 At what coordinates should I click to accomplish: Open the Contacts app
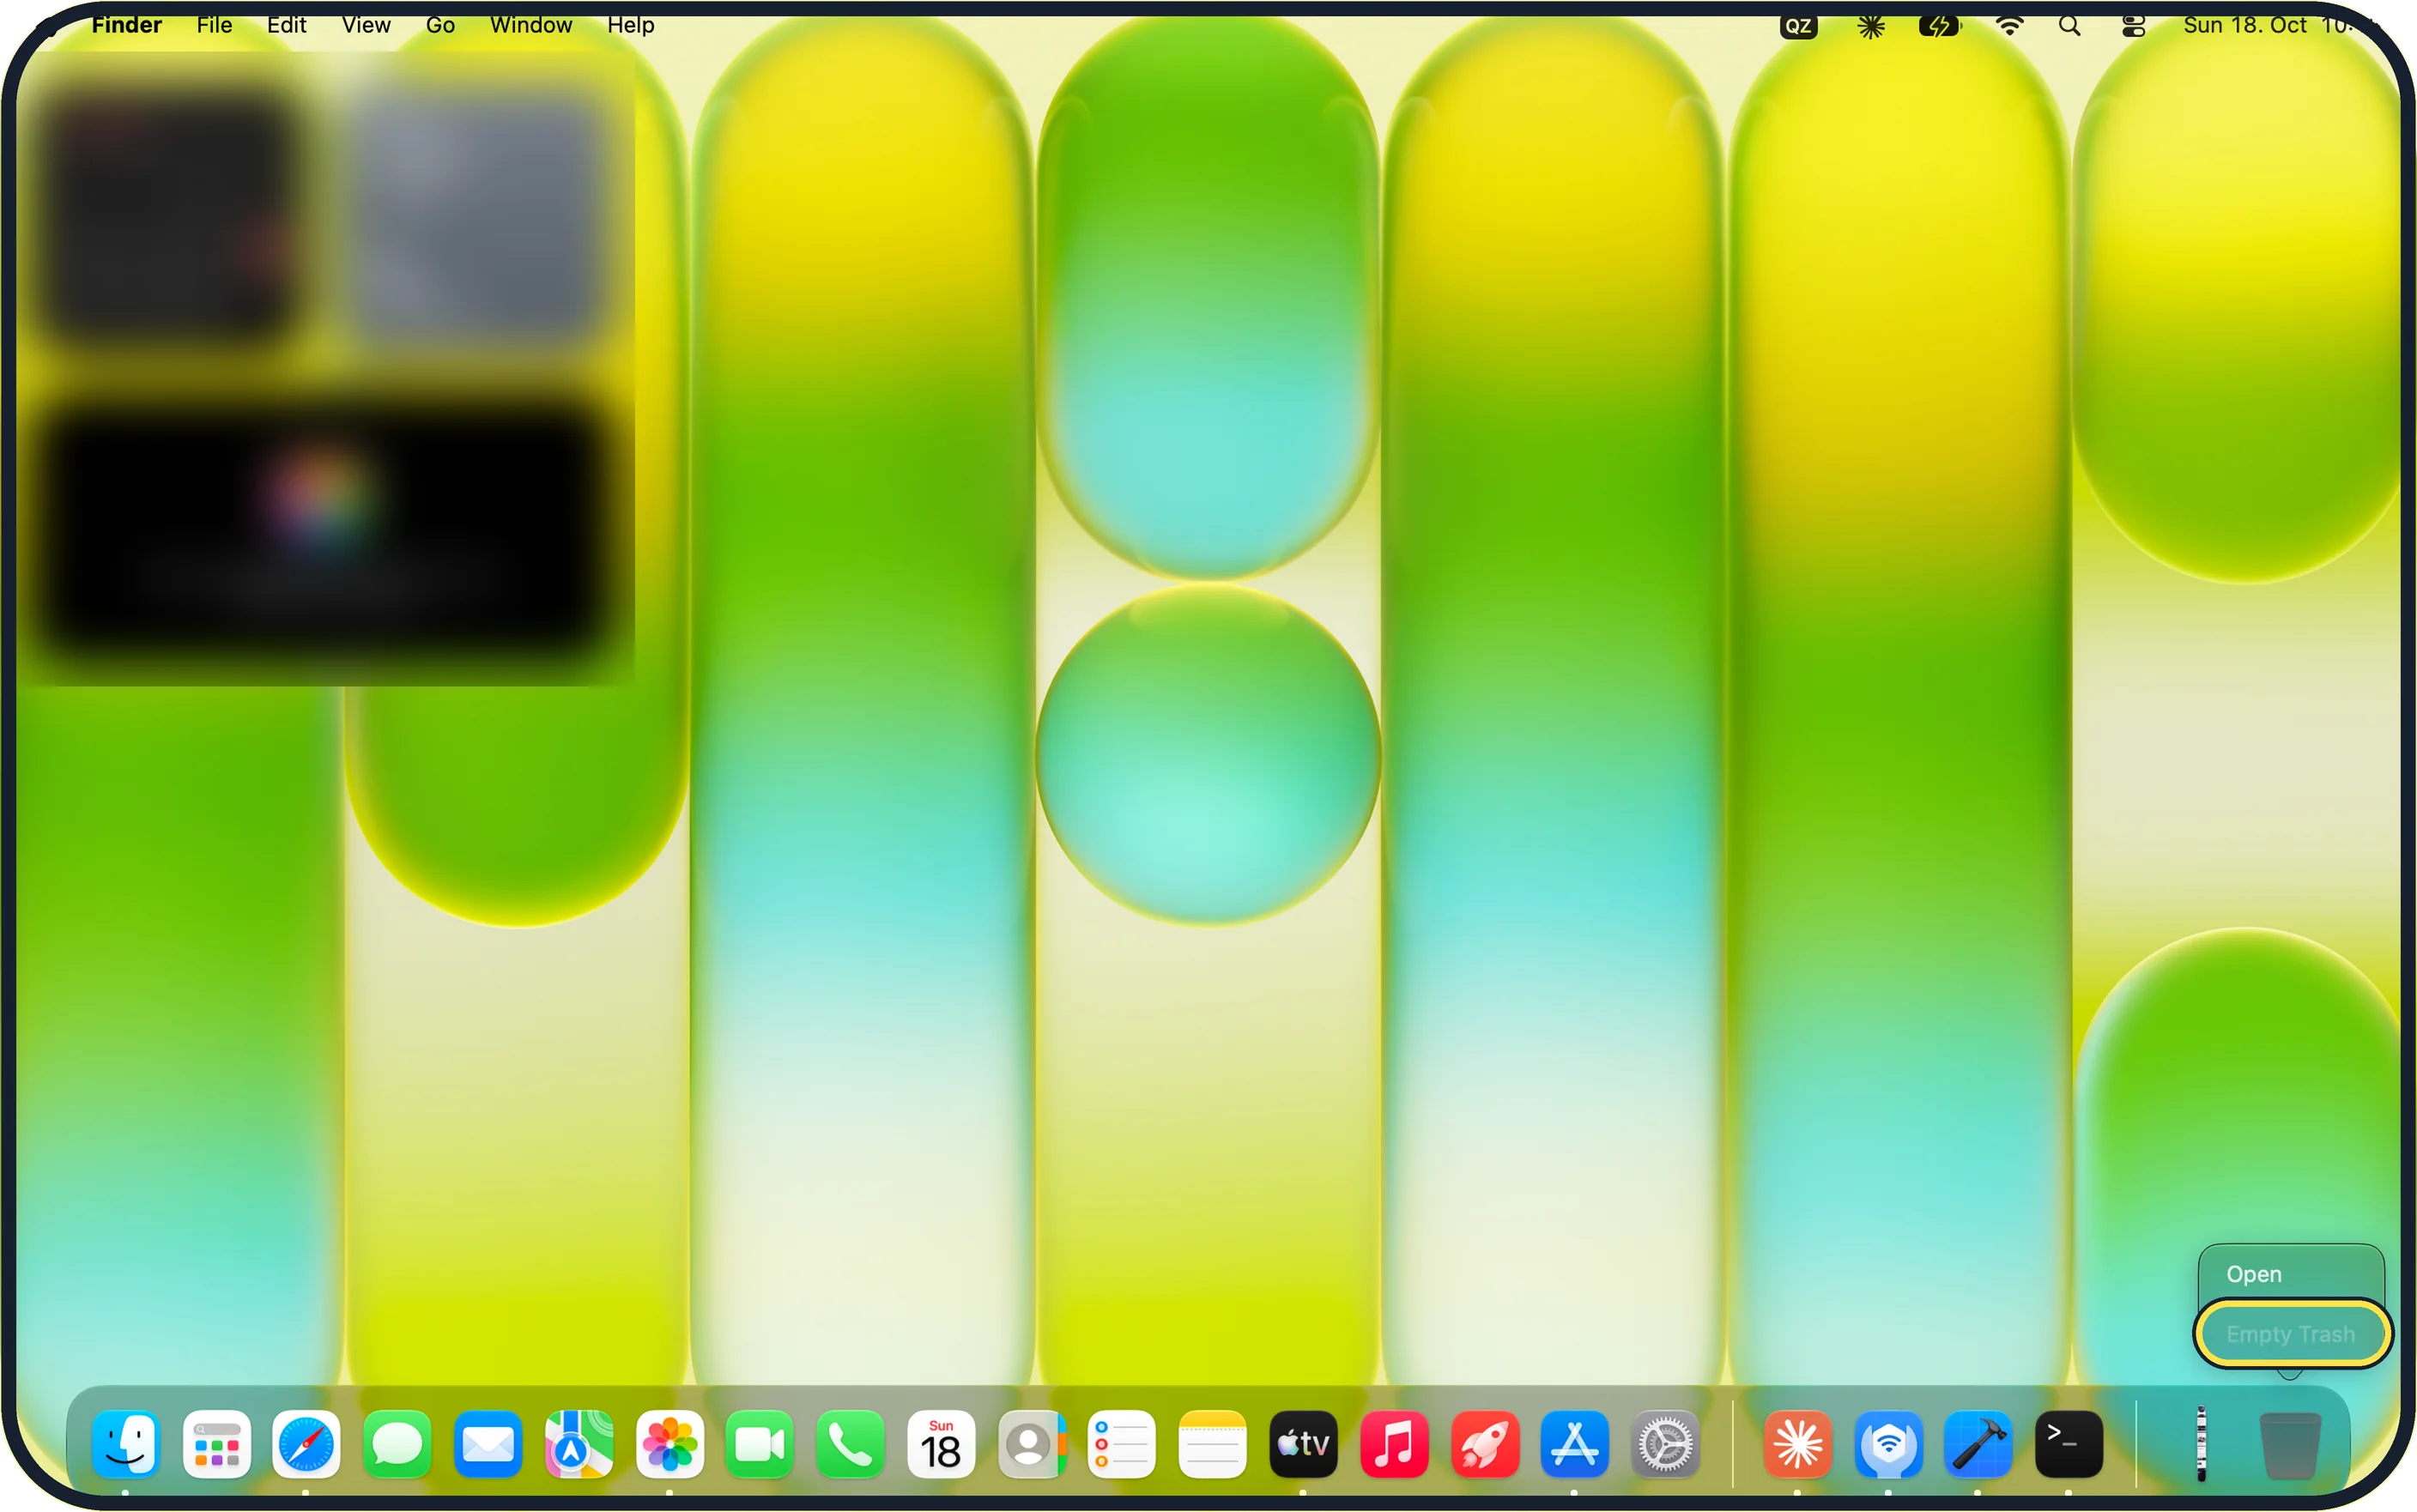1031,1444
